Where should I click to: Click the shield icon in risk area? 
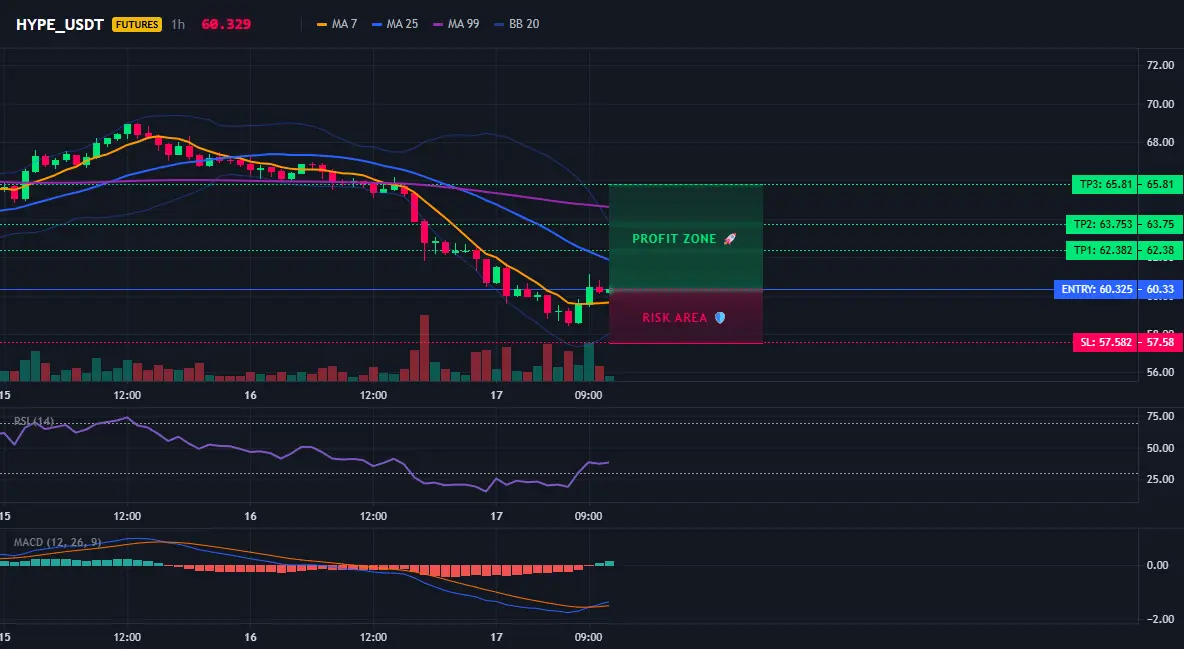[x=720, y=318]
